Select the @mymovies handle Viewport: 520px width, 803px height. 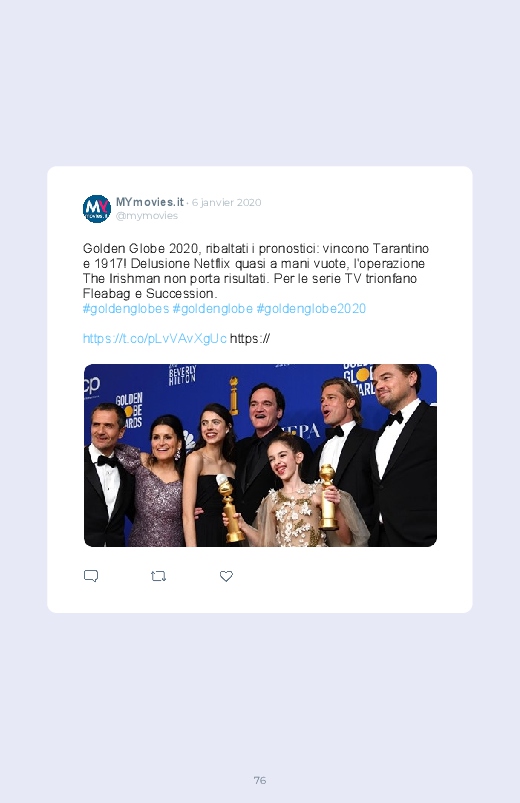tap(147, 216)
